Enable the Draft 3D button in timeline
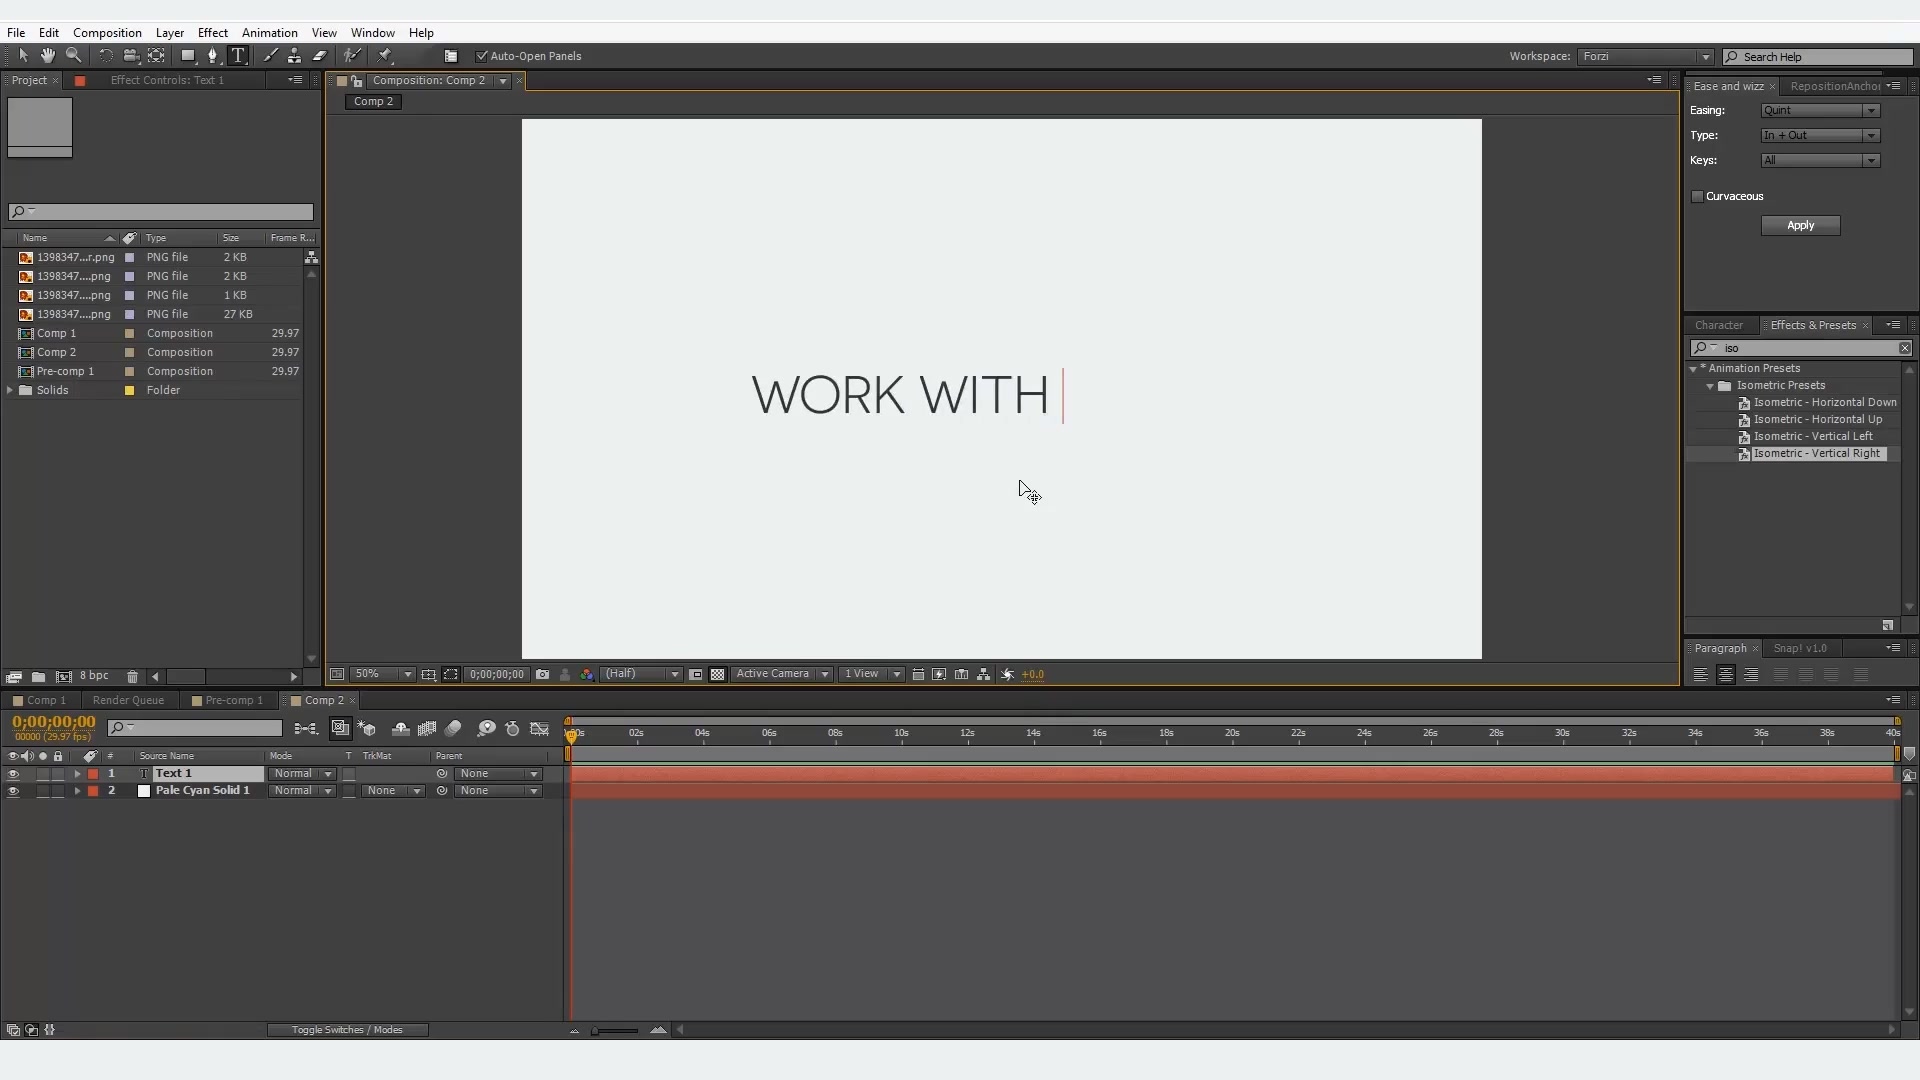The height and width of the screenshot is (1080, 1920). [367, 729]
